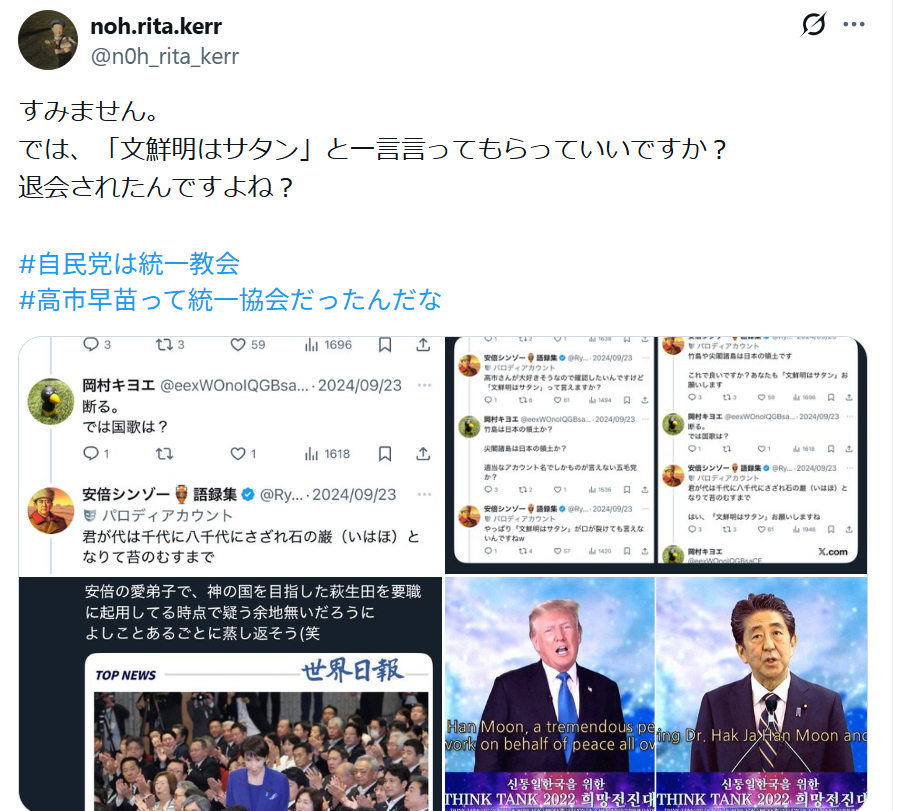Open noh.rita.kerr profile avatar
The height and width of the screenshot is (811, 900).
click(x=48, y=40)
